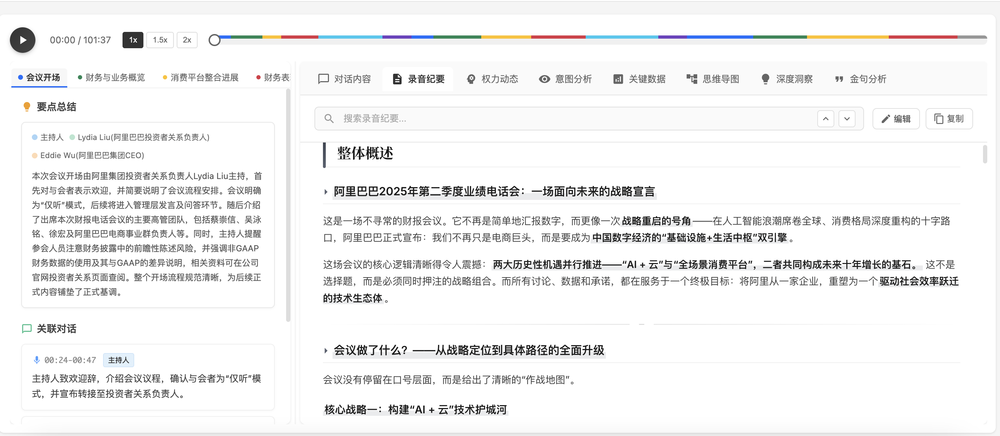This screenshot has height=436, width=1000.
Task: Open the 关键数据 chart icon tab
Action: (639, 79)
